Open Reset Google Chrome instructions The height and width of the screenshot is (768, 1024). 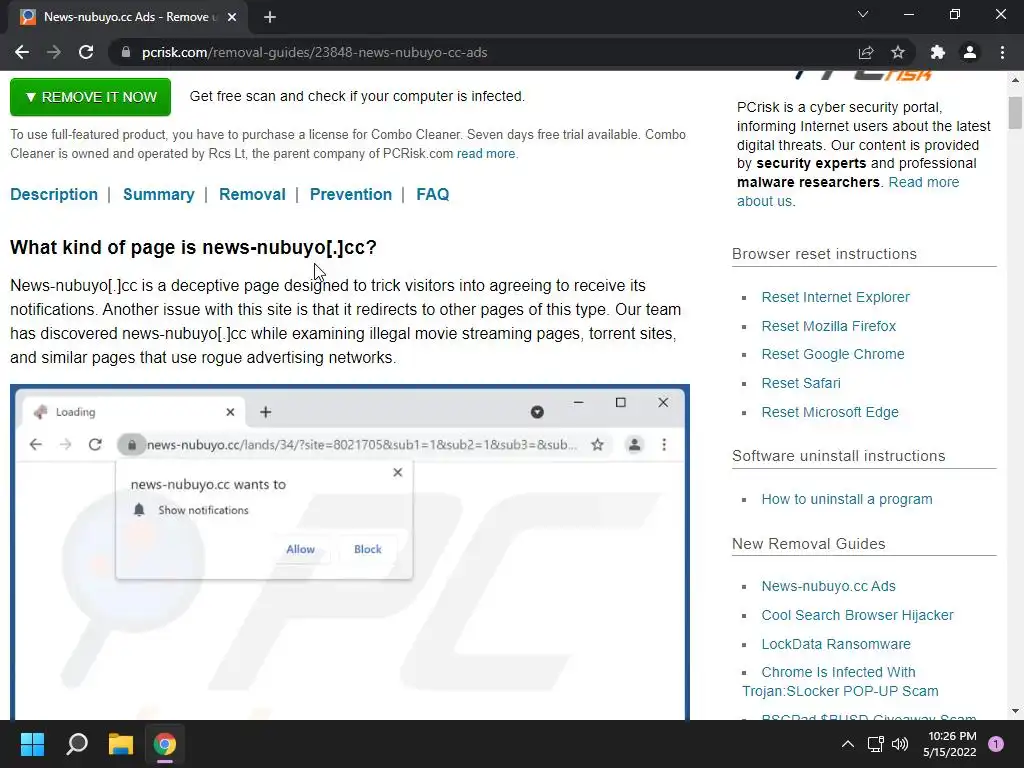(833, 354)
